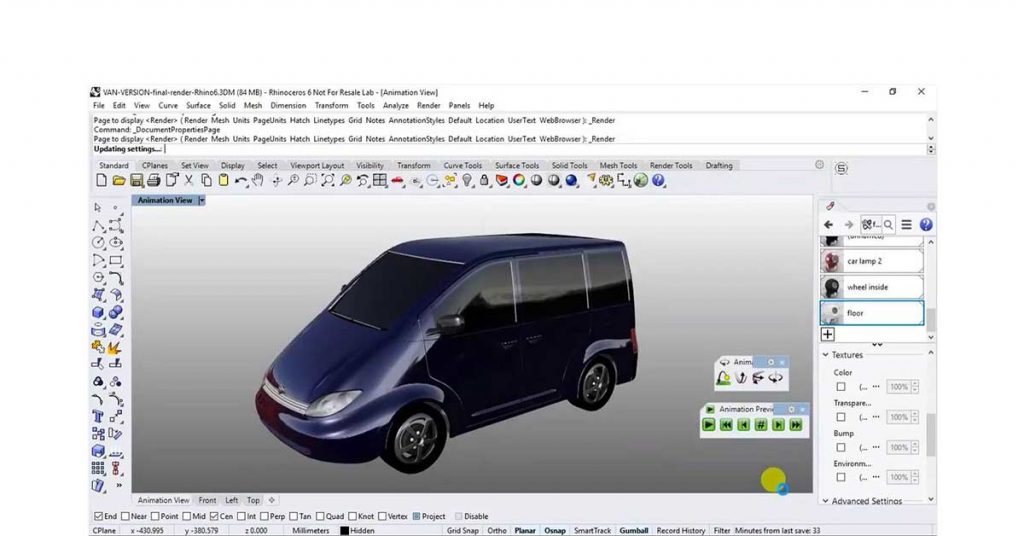Click the black Hidden layer color swatch
1024x536 pixels.
[x=344, y=531]
